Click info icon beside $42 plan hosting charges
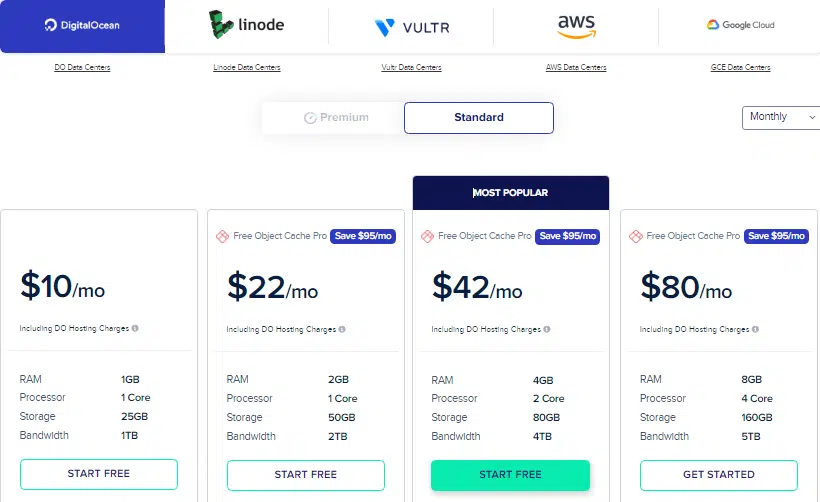Viewport: 820px width, 502px height. pos(547,329)
